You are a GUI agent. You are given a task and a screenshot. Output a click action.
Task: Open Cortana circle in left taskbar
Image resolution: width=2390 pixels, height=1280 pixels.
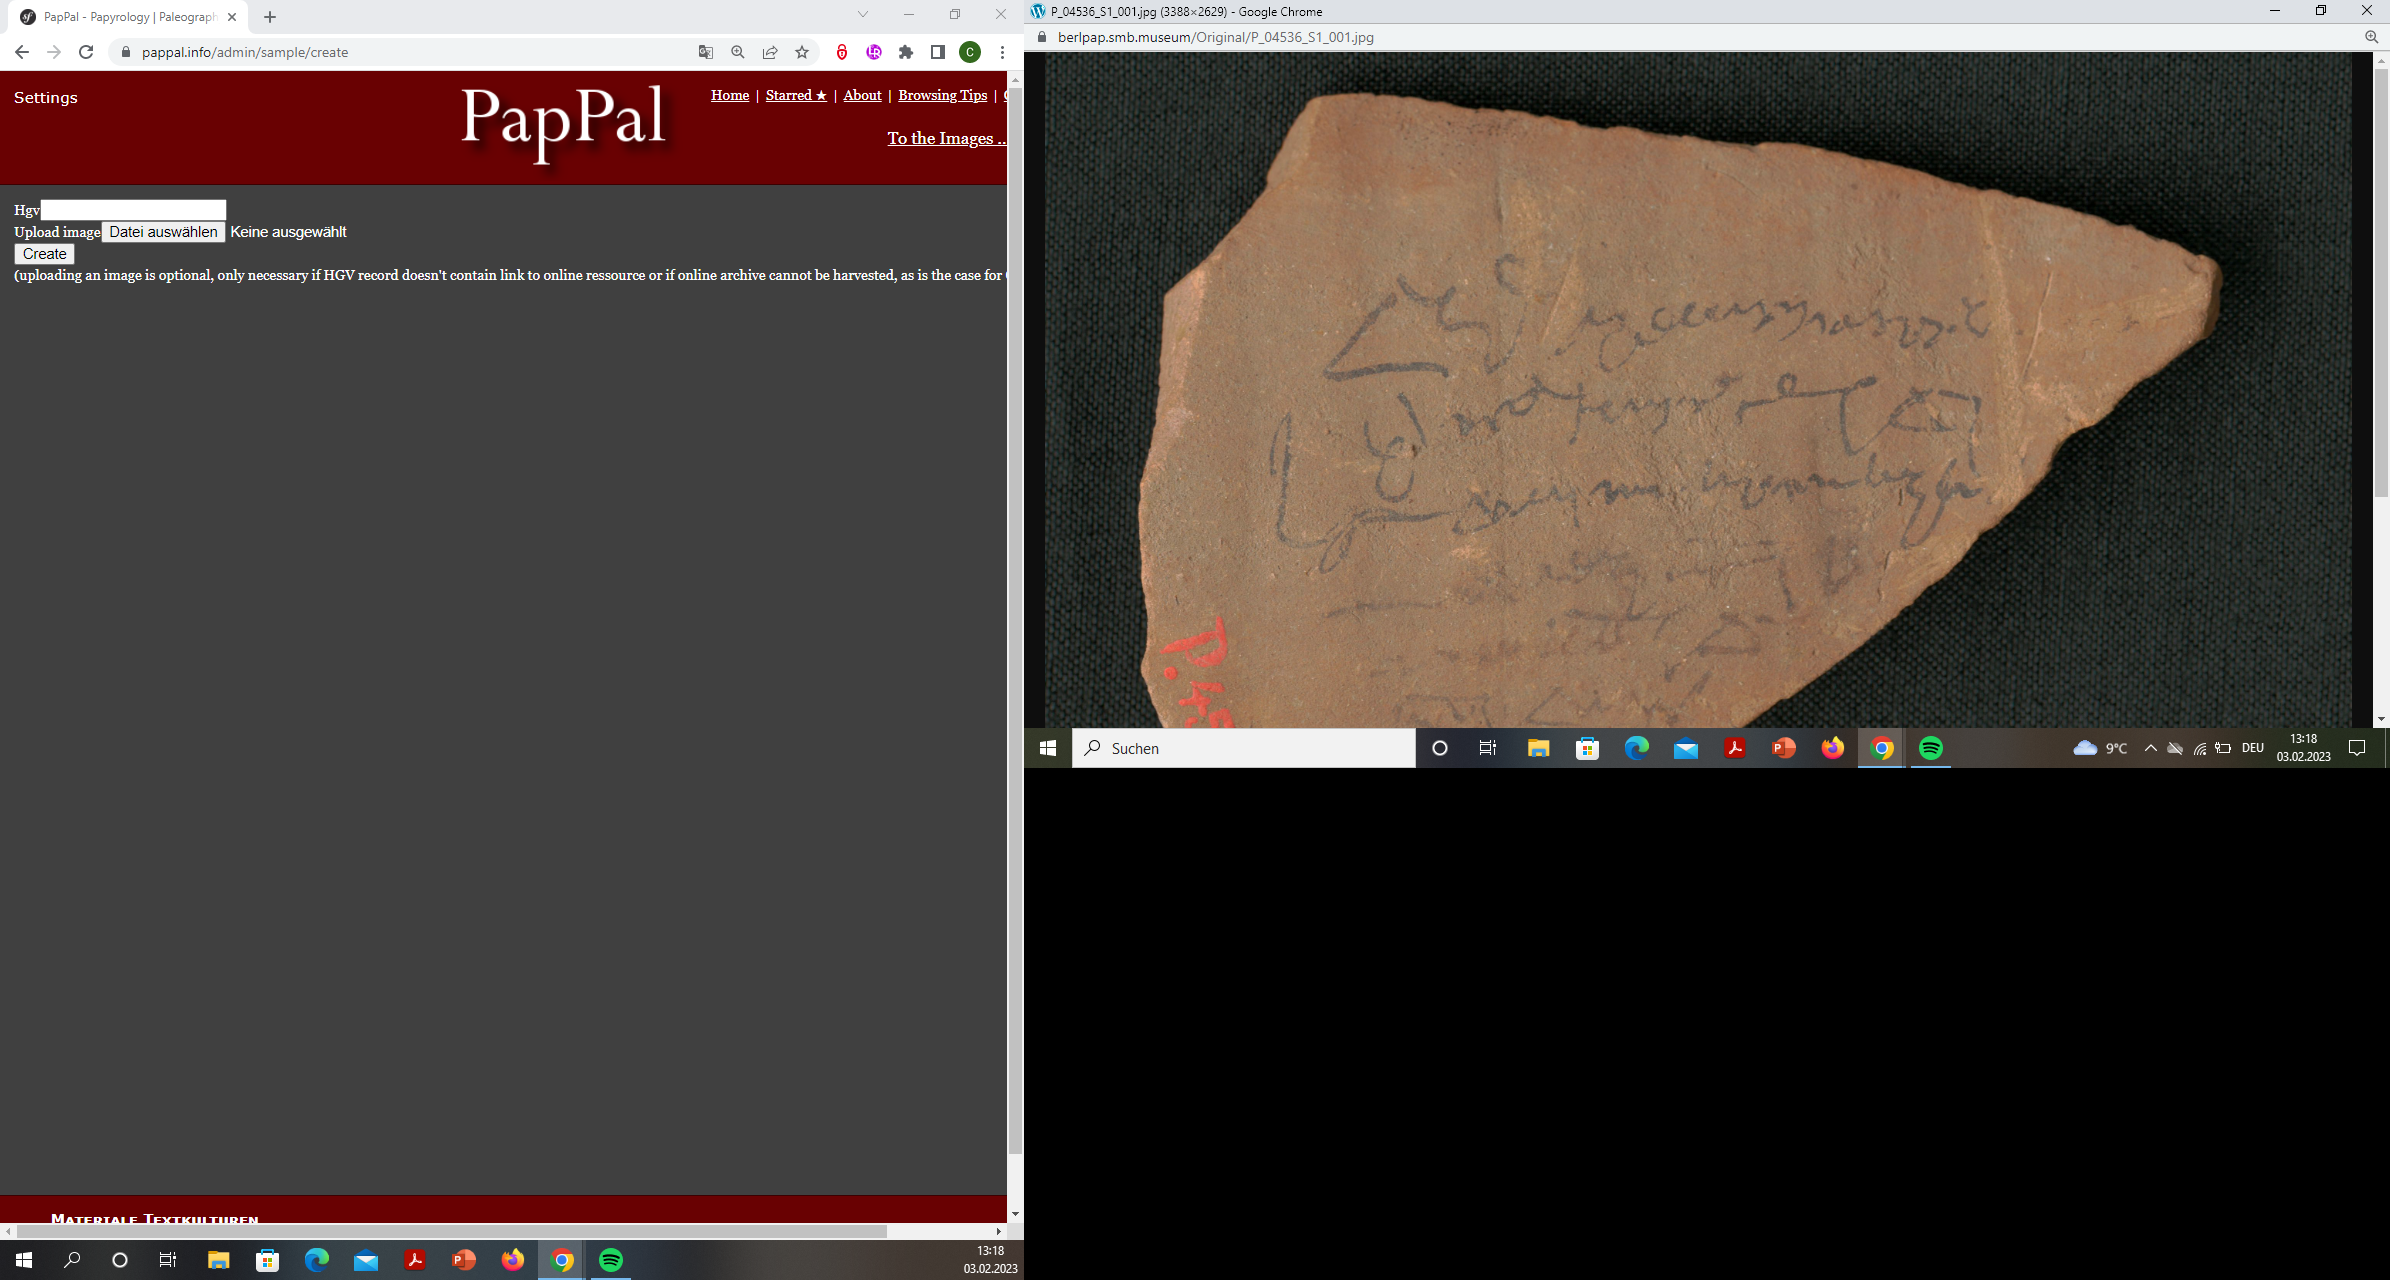(x=120, y=1260)
